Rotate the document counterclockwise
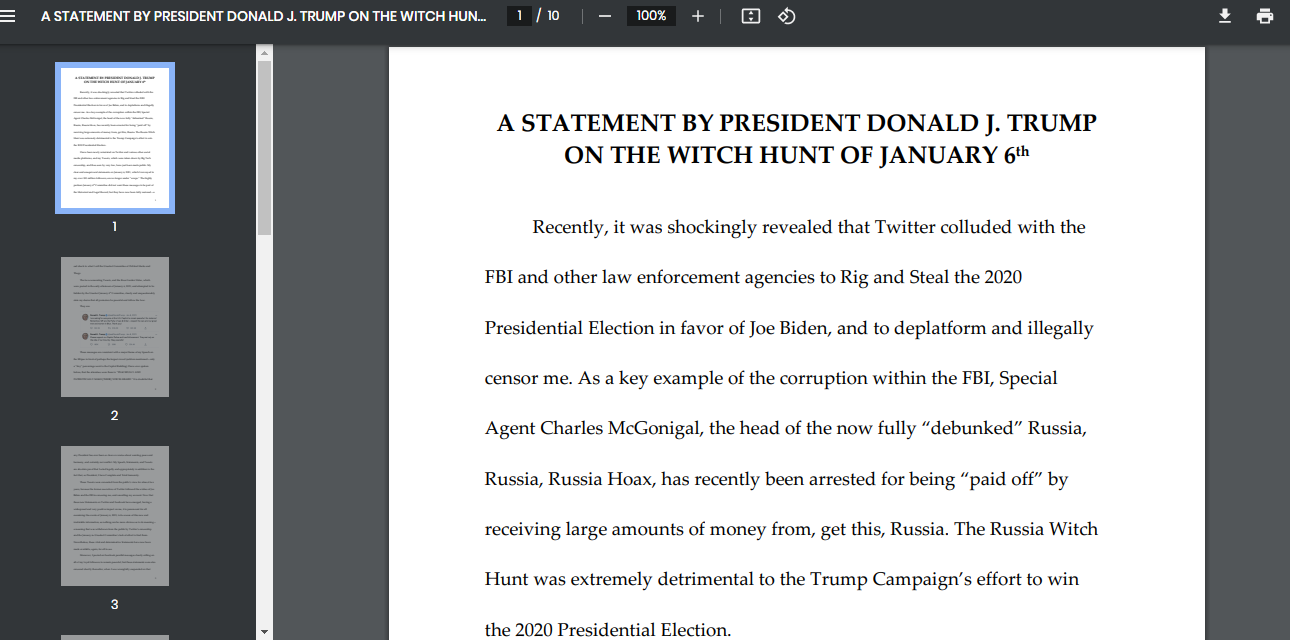Image resolution: width=1290 pixels, height=640 pixels. pyautogui.click(x=787, y=16)
